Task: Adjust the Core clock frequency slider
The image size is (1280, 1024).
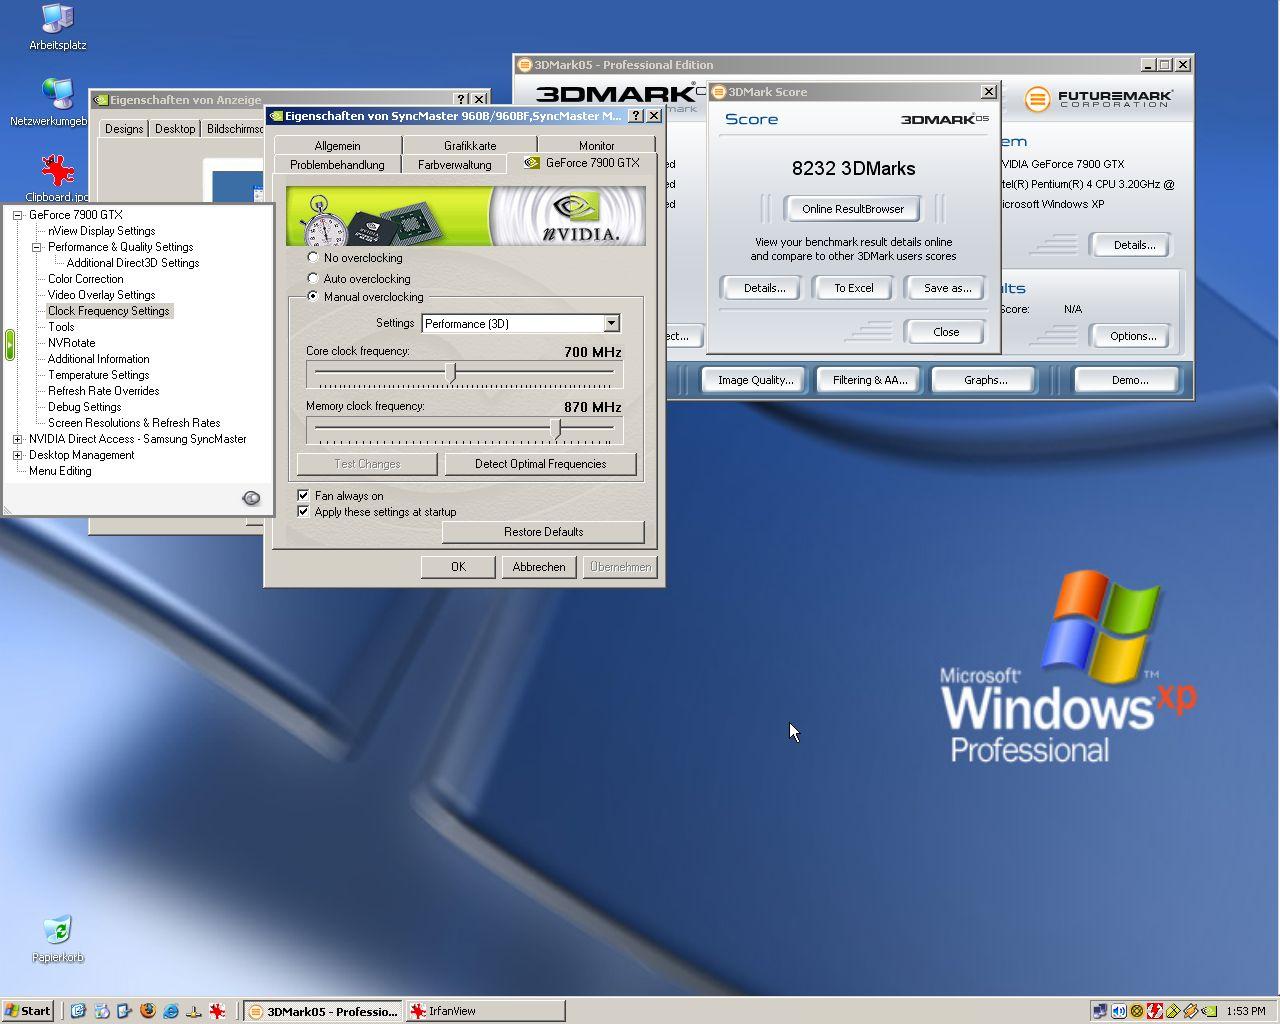Action: (451, 373)
